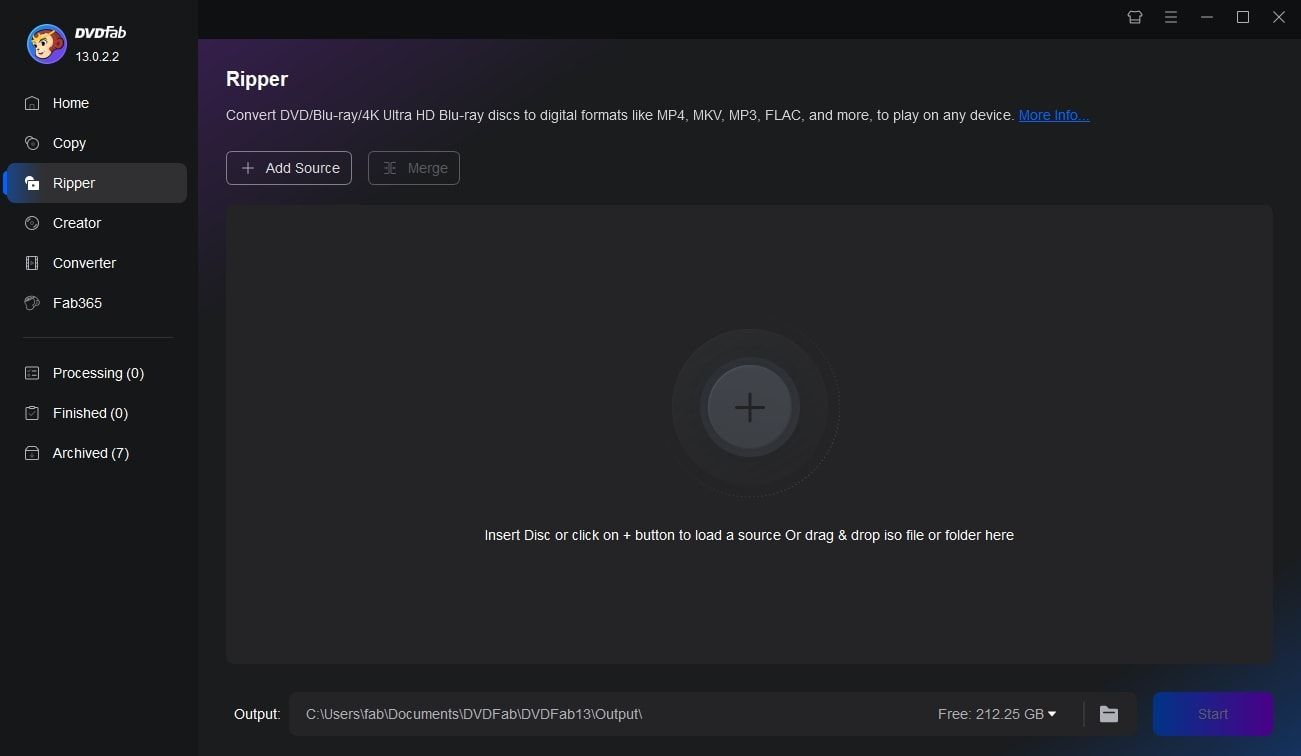Screen dimensions: 1301x756
Task: Click the Copy disc icon
Action: coord(33,143)
